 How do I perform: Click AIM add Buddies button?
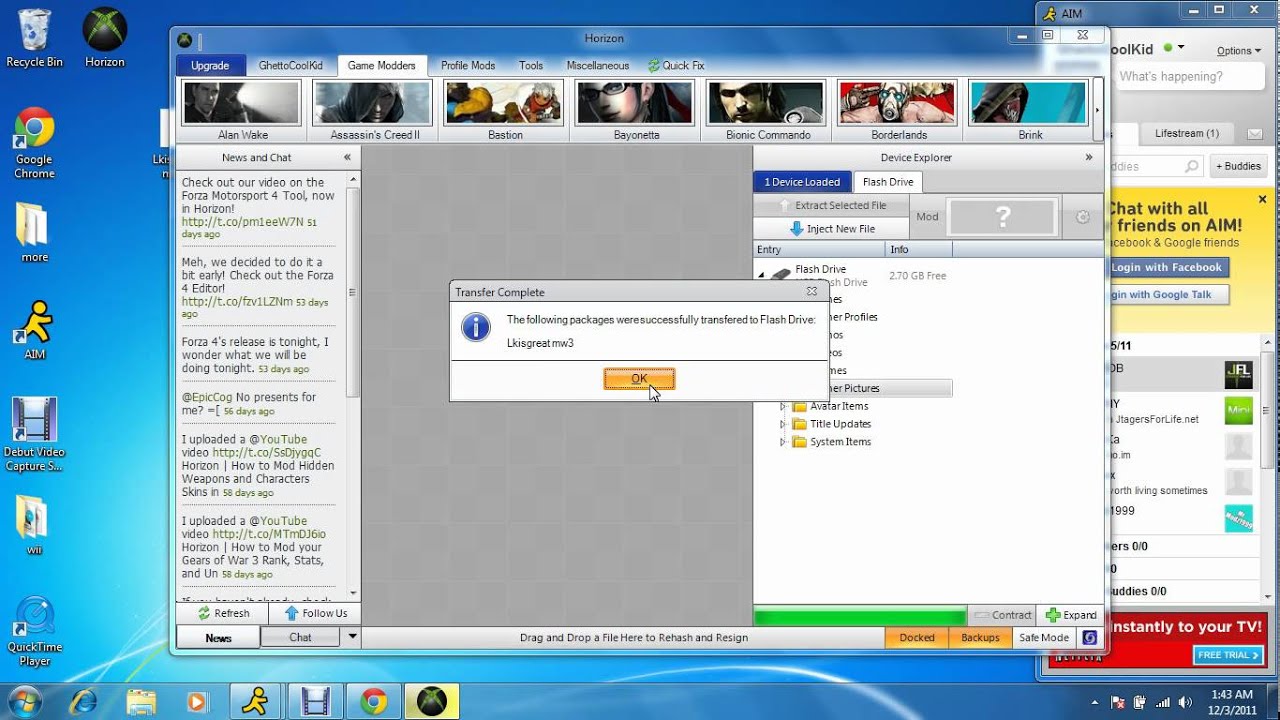pyautogui.click(x=1238, y=166)
